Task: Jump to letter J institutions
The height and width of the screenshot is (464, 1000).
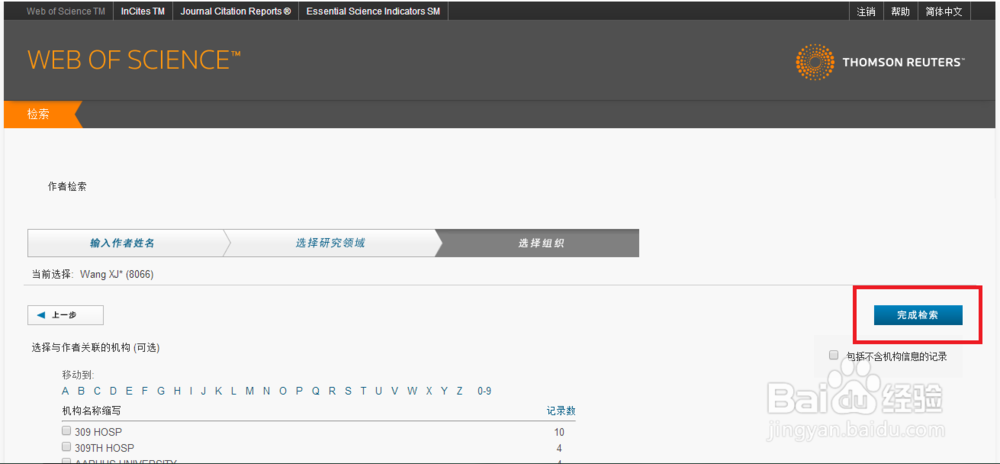Action: (x=203, y=391)
